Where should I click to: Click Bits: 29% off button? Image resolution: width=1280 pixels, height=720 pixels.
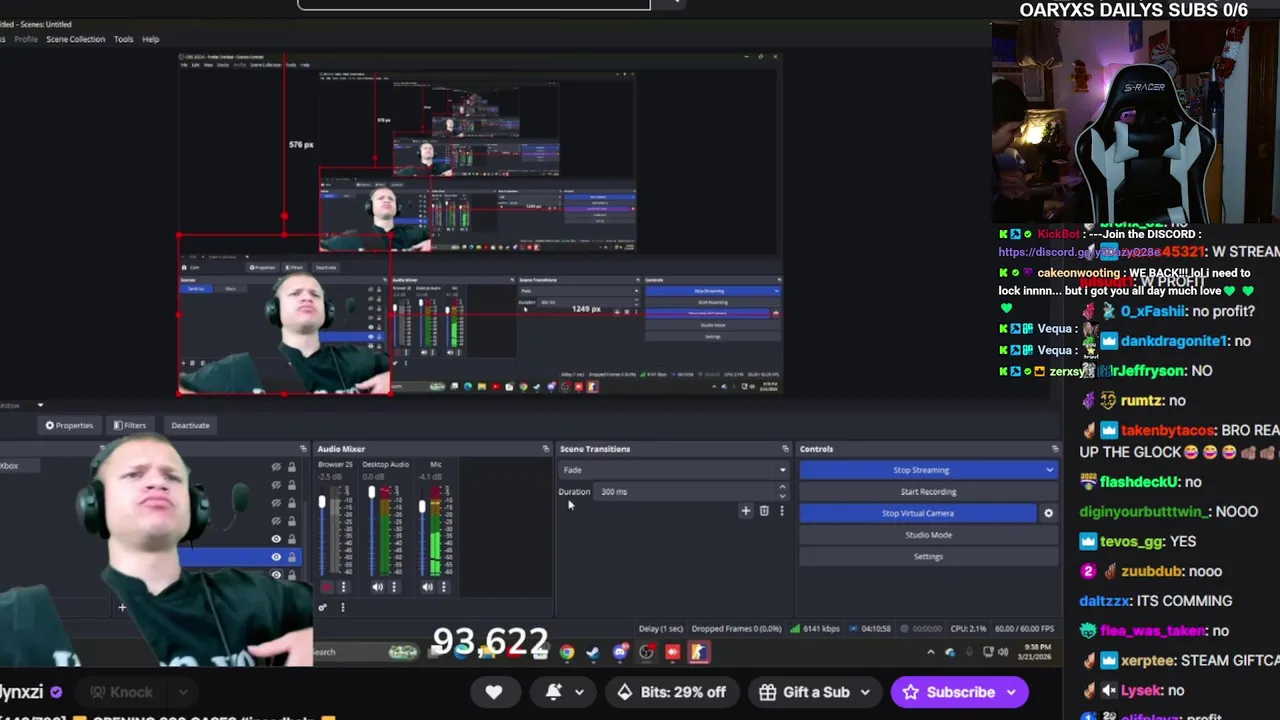672,692
